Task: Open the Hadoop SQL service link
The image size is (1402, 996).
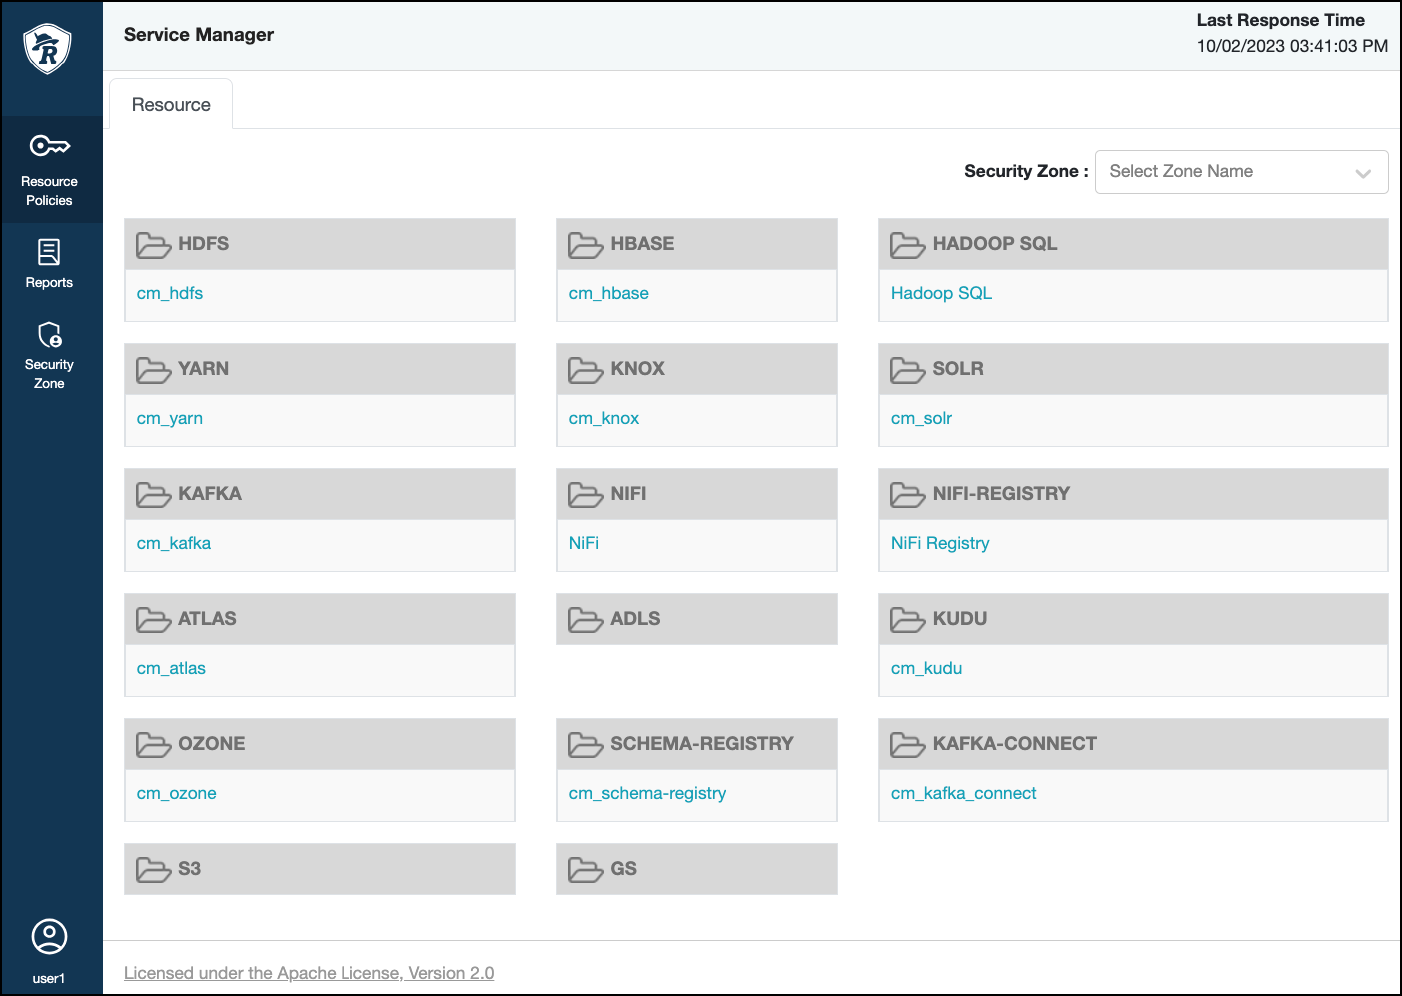Action: tap(941, 293)
